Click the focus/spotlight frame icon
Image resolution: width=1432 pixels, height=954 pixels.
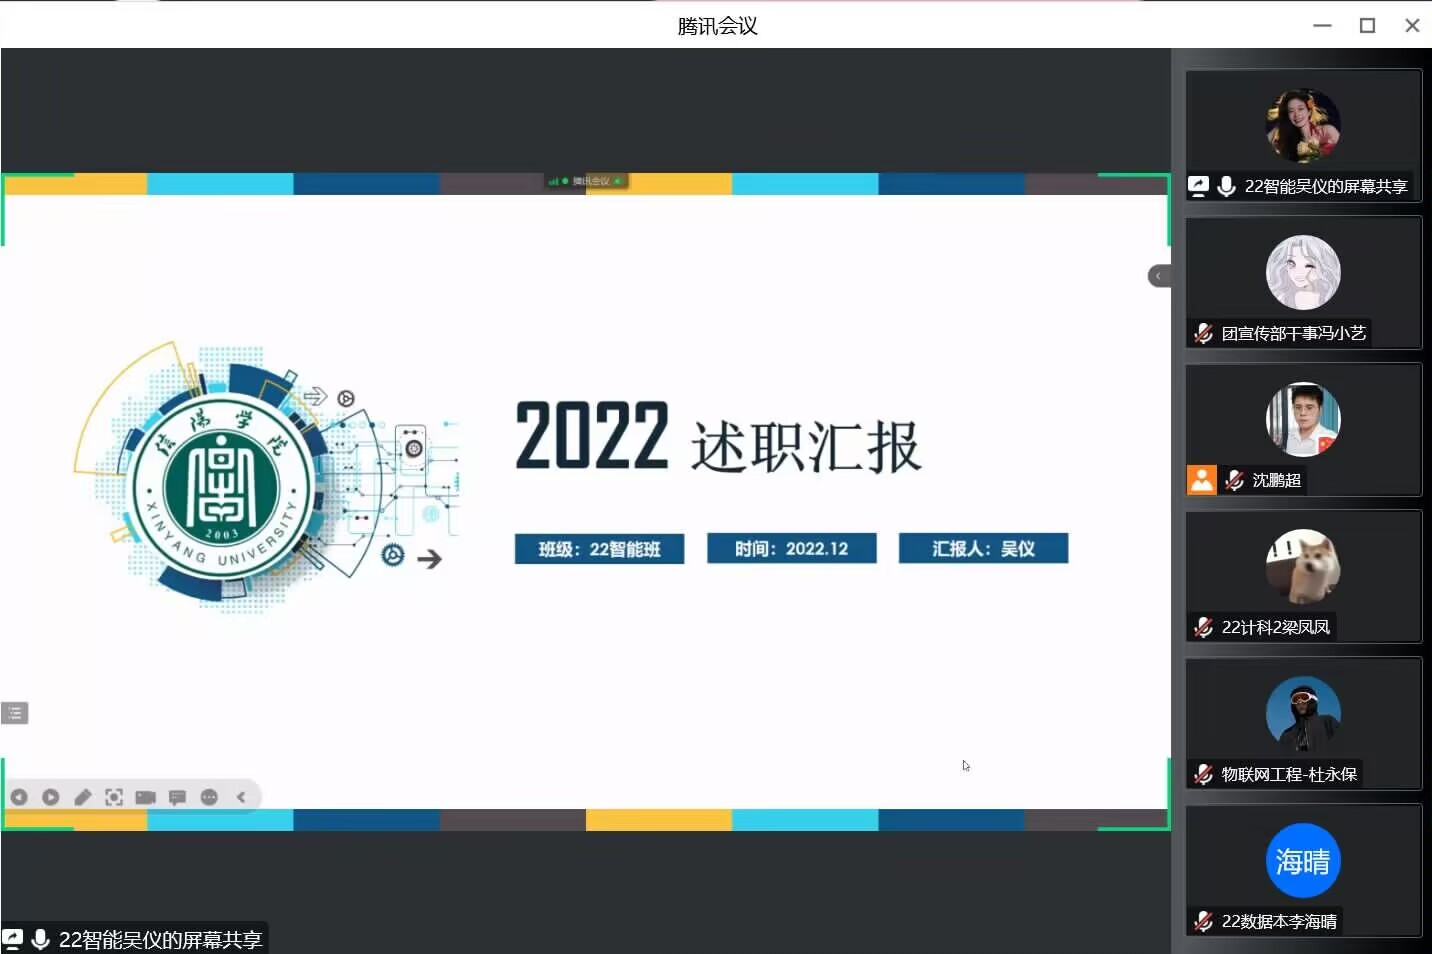point(114,797)
